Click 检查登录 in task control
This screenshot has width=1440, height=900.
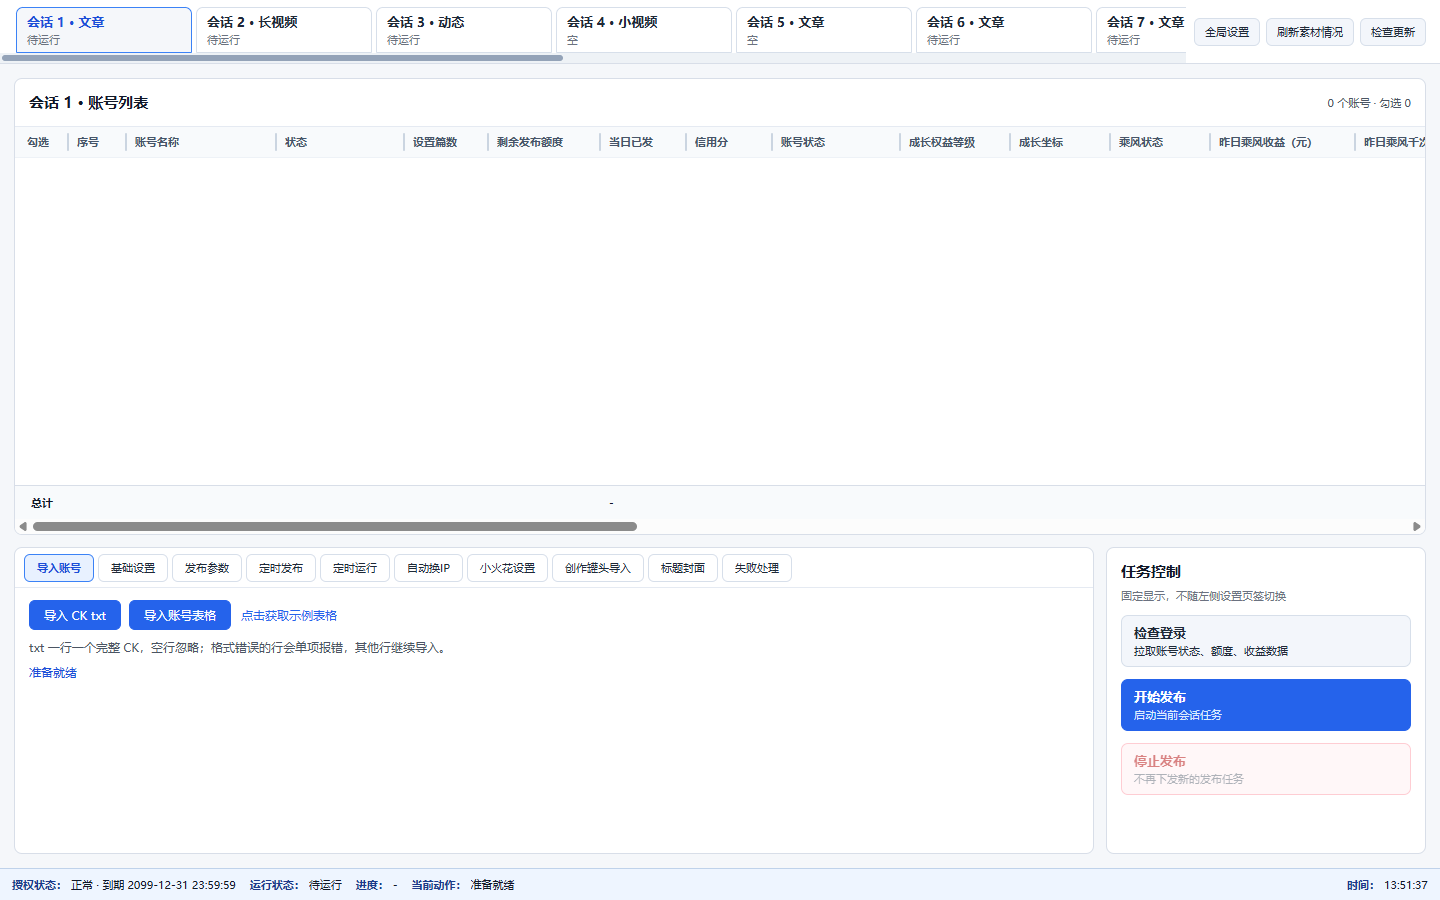(1266, 641)
